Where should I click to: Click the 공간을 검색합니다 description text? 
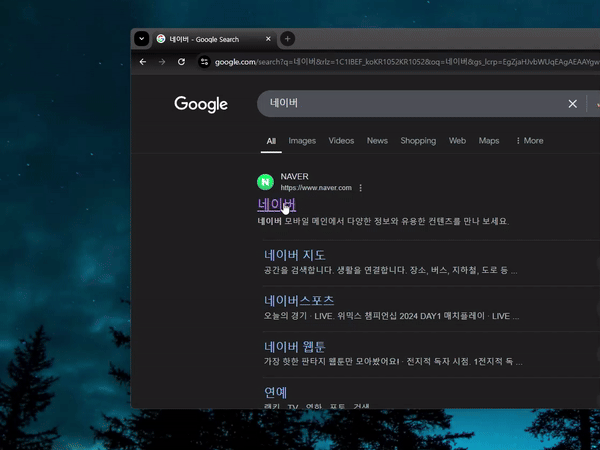[x=390, y=270]
